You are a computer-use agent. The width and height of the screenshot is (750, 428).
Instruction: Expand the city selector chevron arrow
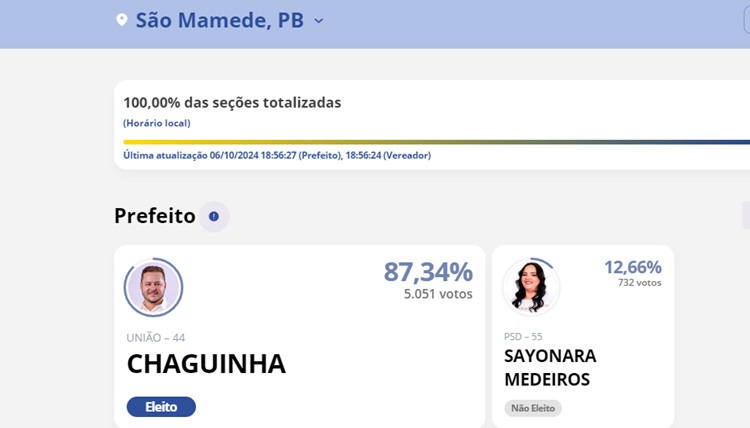319,21
